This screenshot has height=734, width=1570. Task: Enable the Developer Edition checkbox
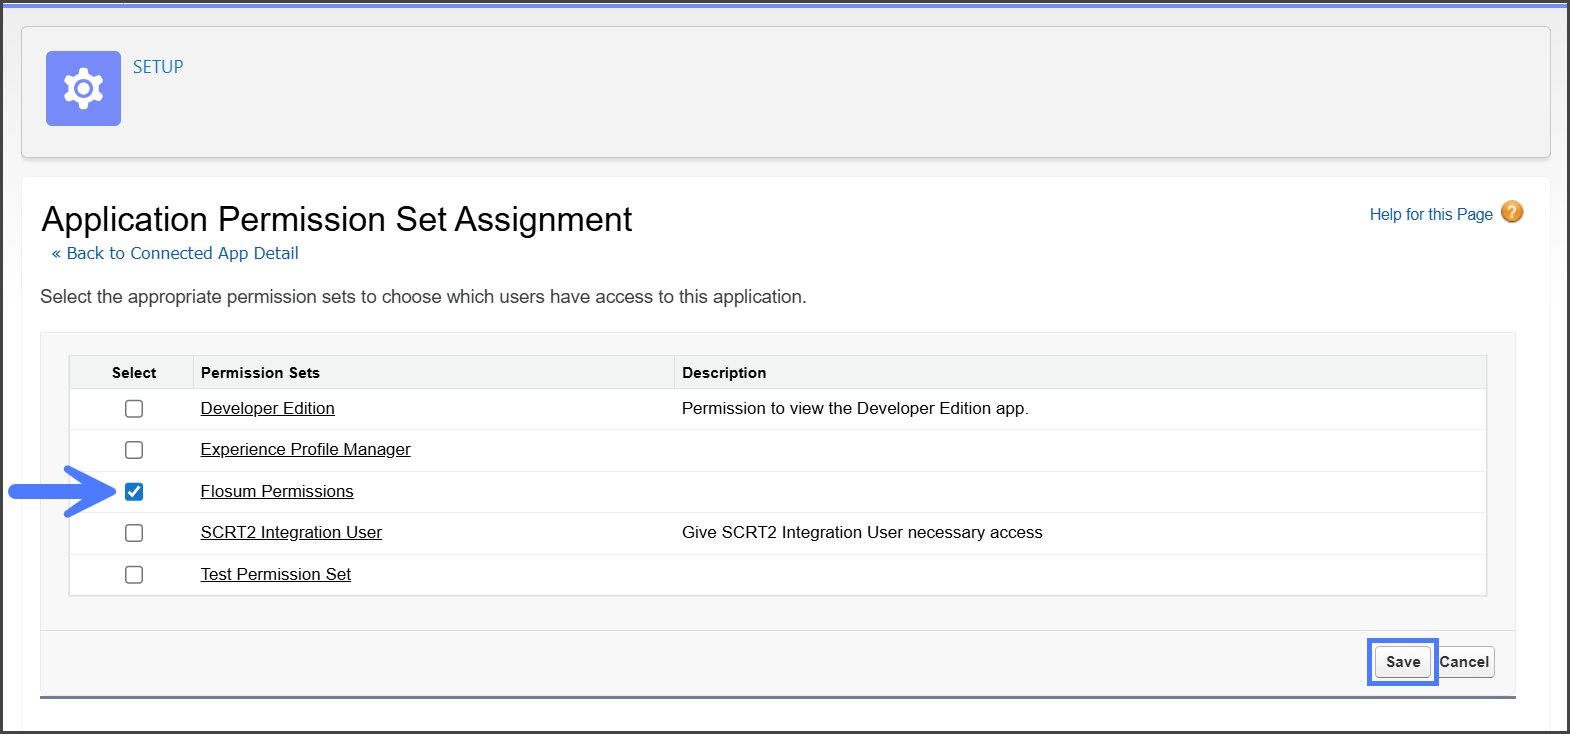point(134,409)
